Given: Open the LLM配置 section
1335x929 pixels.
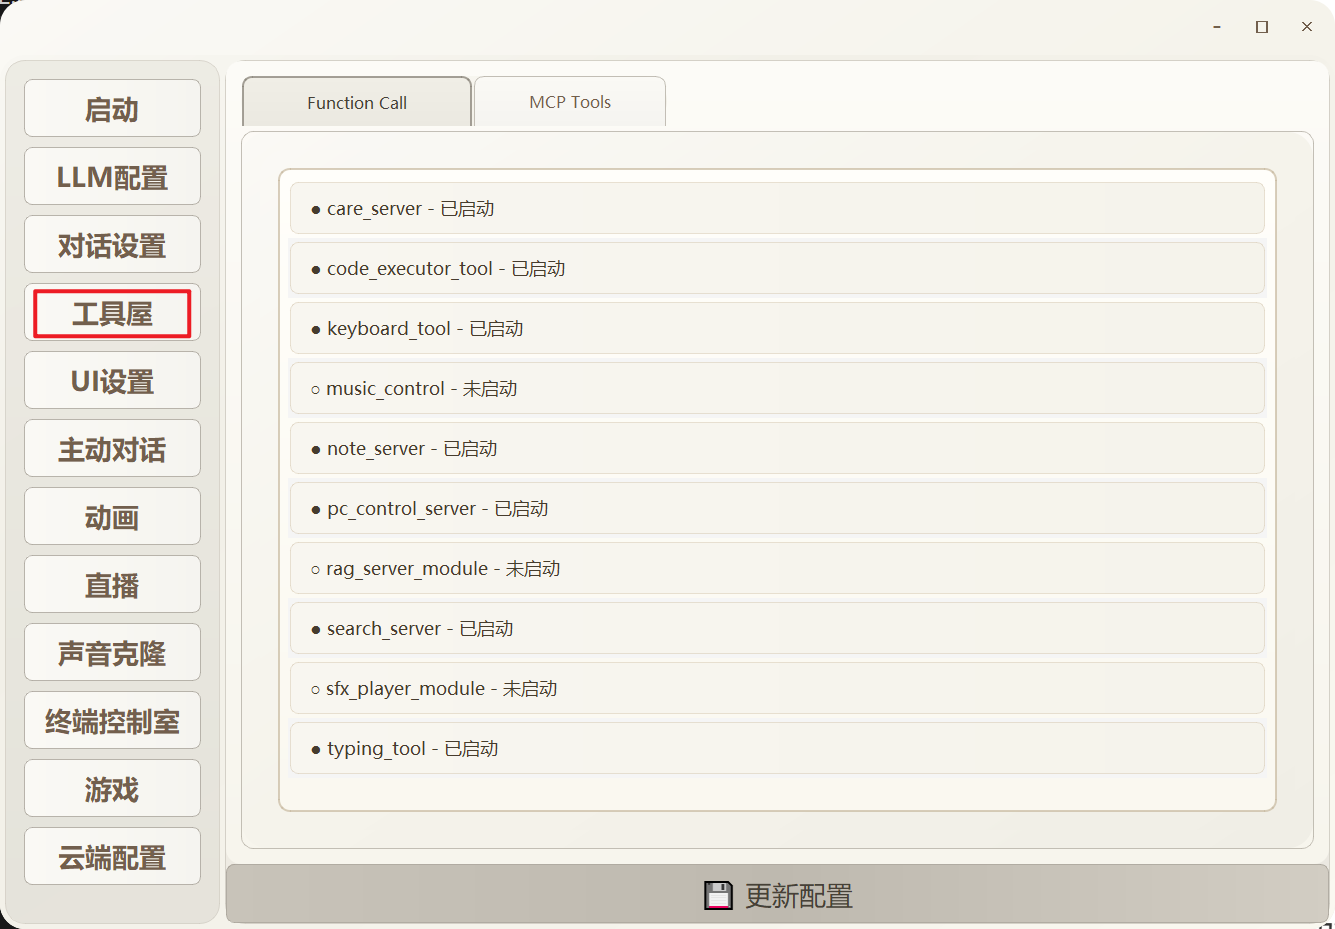Looking at the screenshot, I should click(x=112, y=177).
